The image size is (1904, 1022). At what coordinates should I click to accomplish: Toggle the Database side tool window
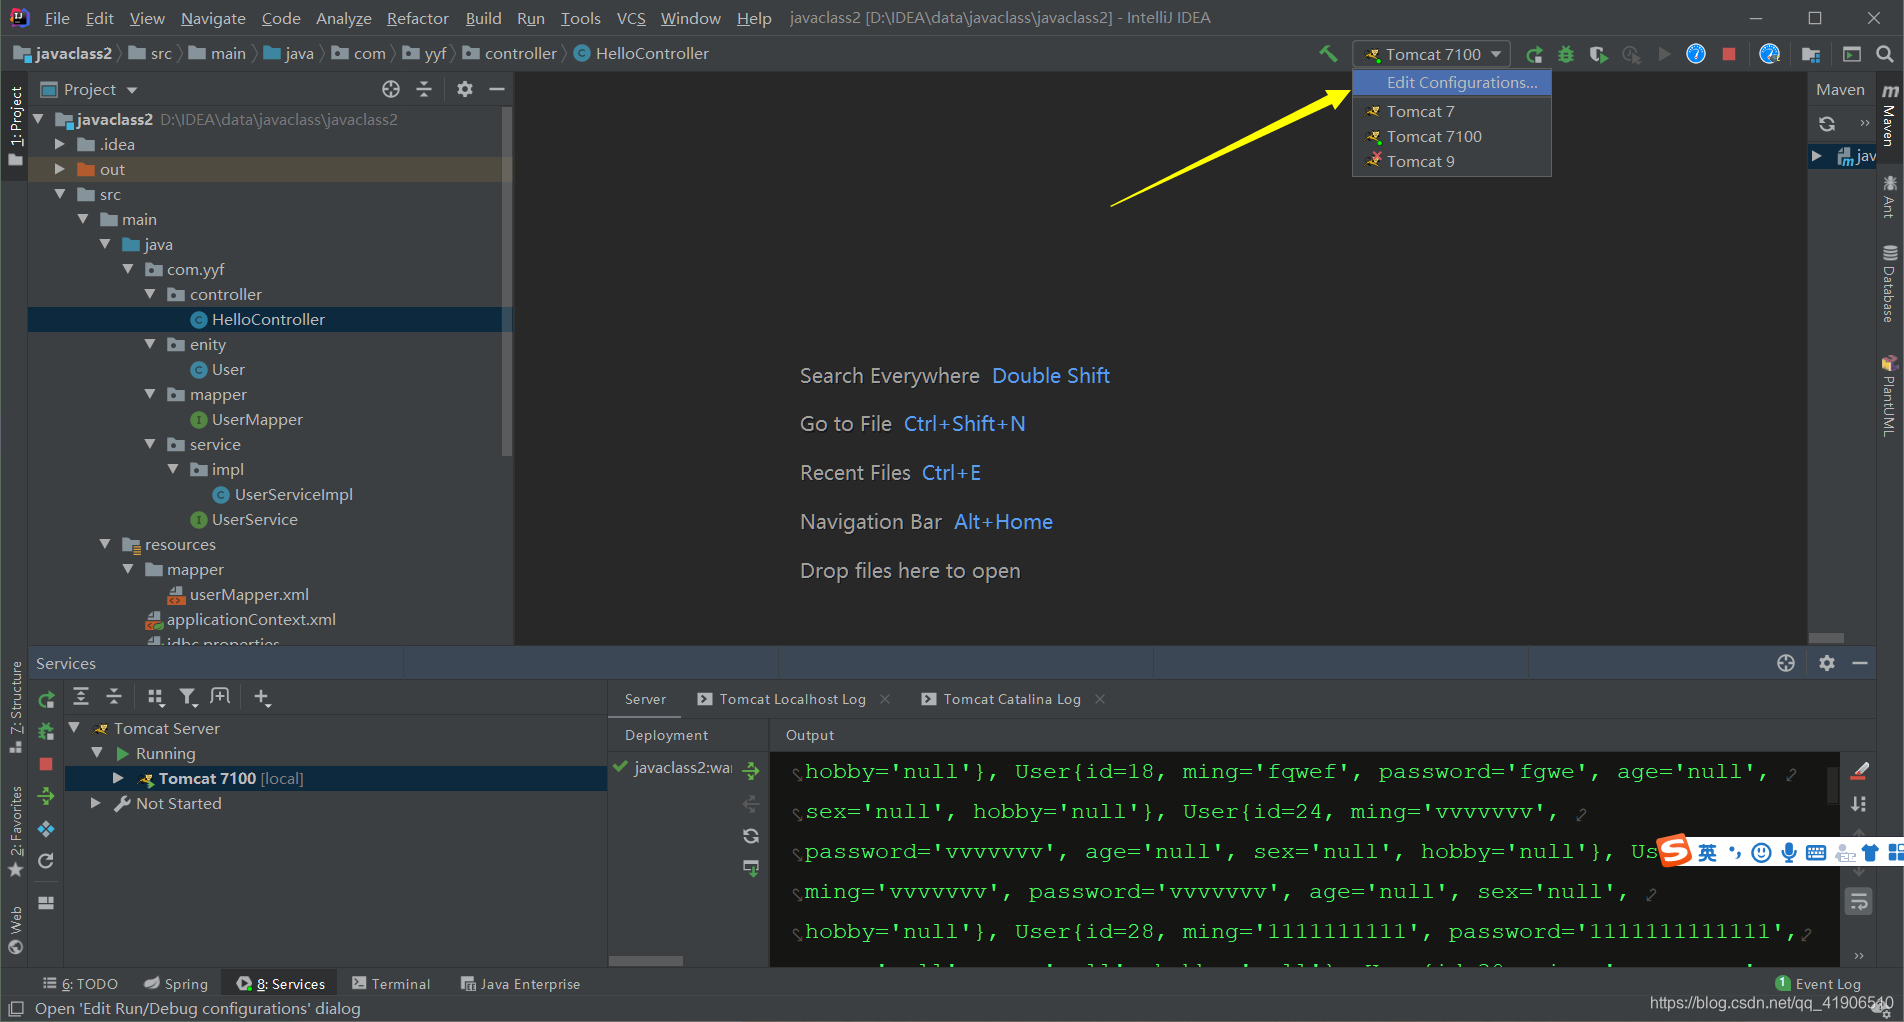coord(1890,284)
